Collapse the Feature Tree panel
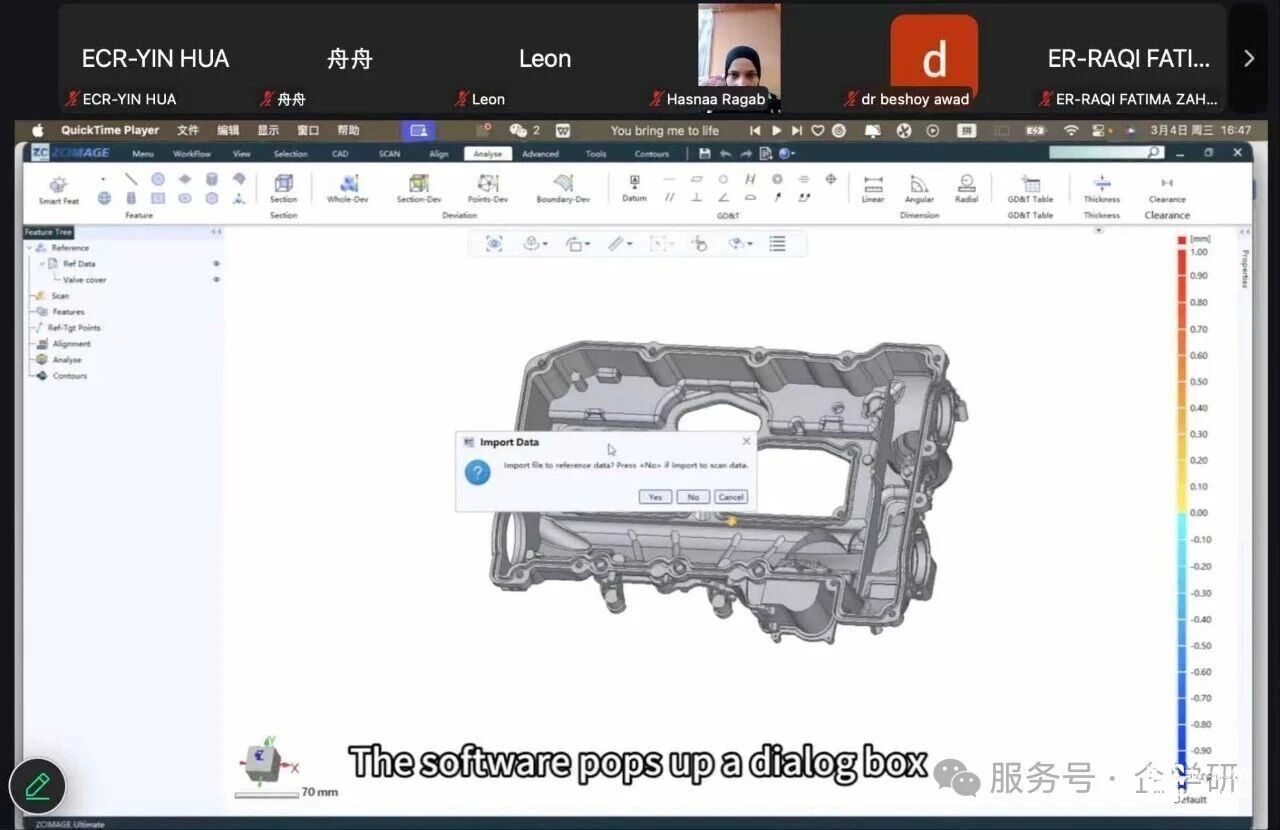 click(x=215, y=232)
